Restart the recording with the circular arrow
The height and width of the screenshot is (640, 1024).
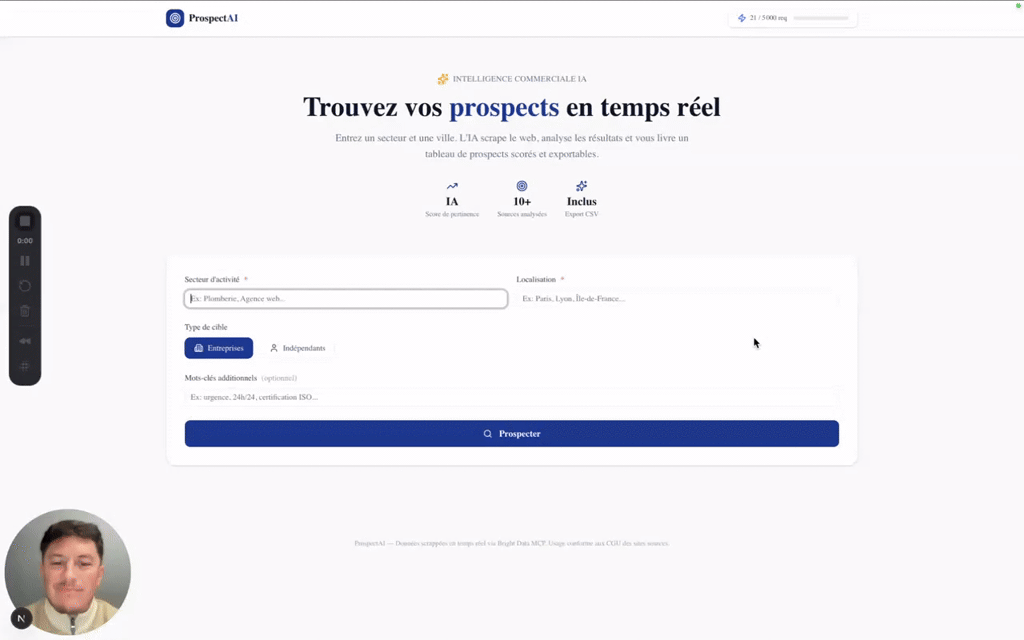click(x=25, y=286)
